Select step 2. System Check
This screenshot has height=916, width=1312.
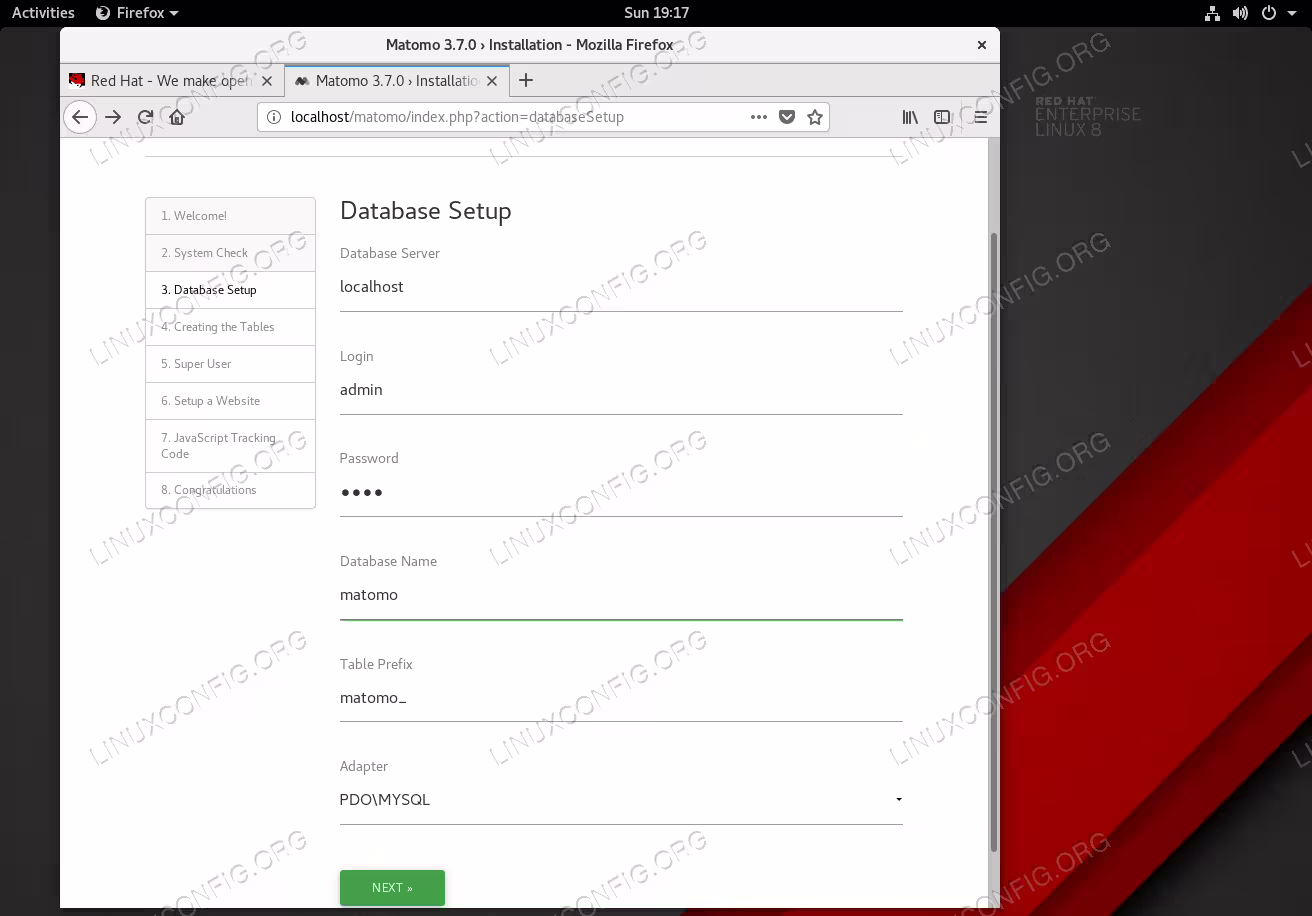coord(230,253)
